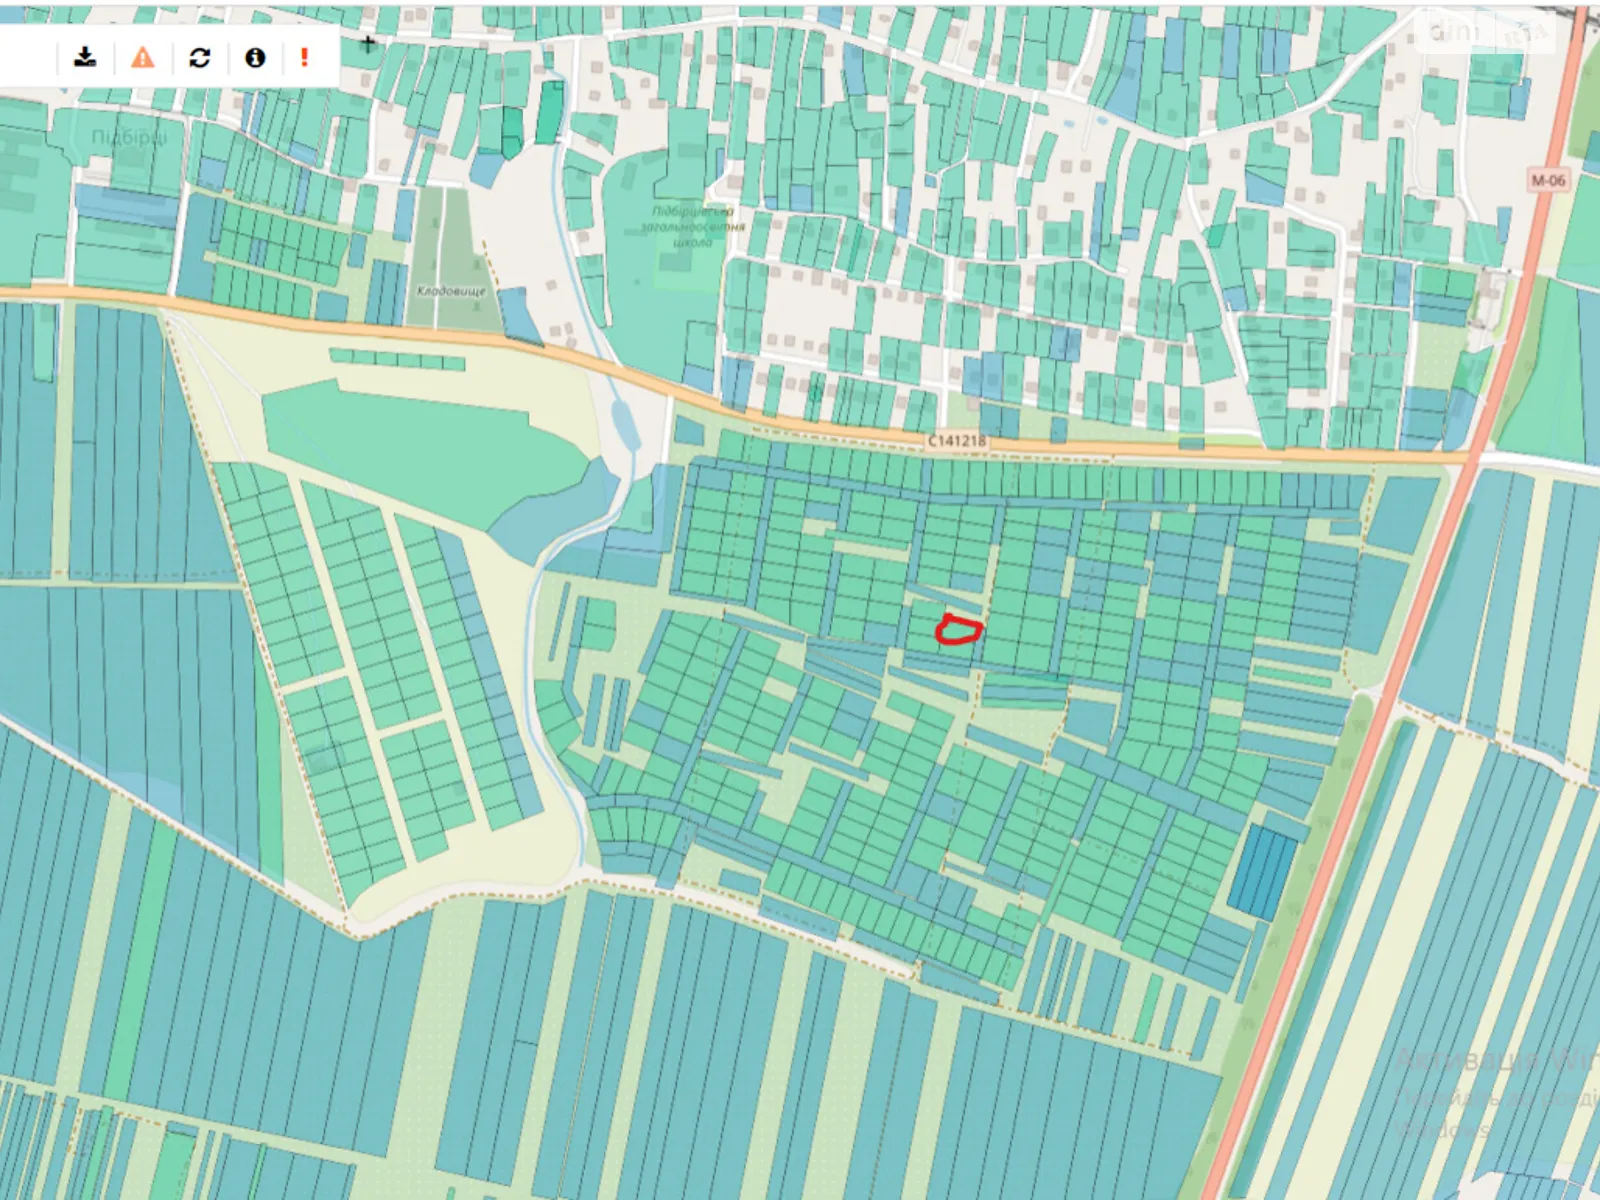Select the red-outlined land parcel

[x=958, y=630]
